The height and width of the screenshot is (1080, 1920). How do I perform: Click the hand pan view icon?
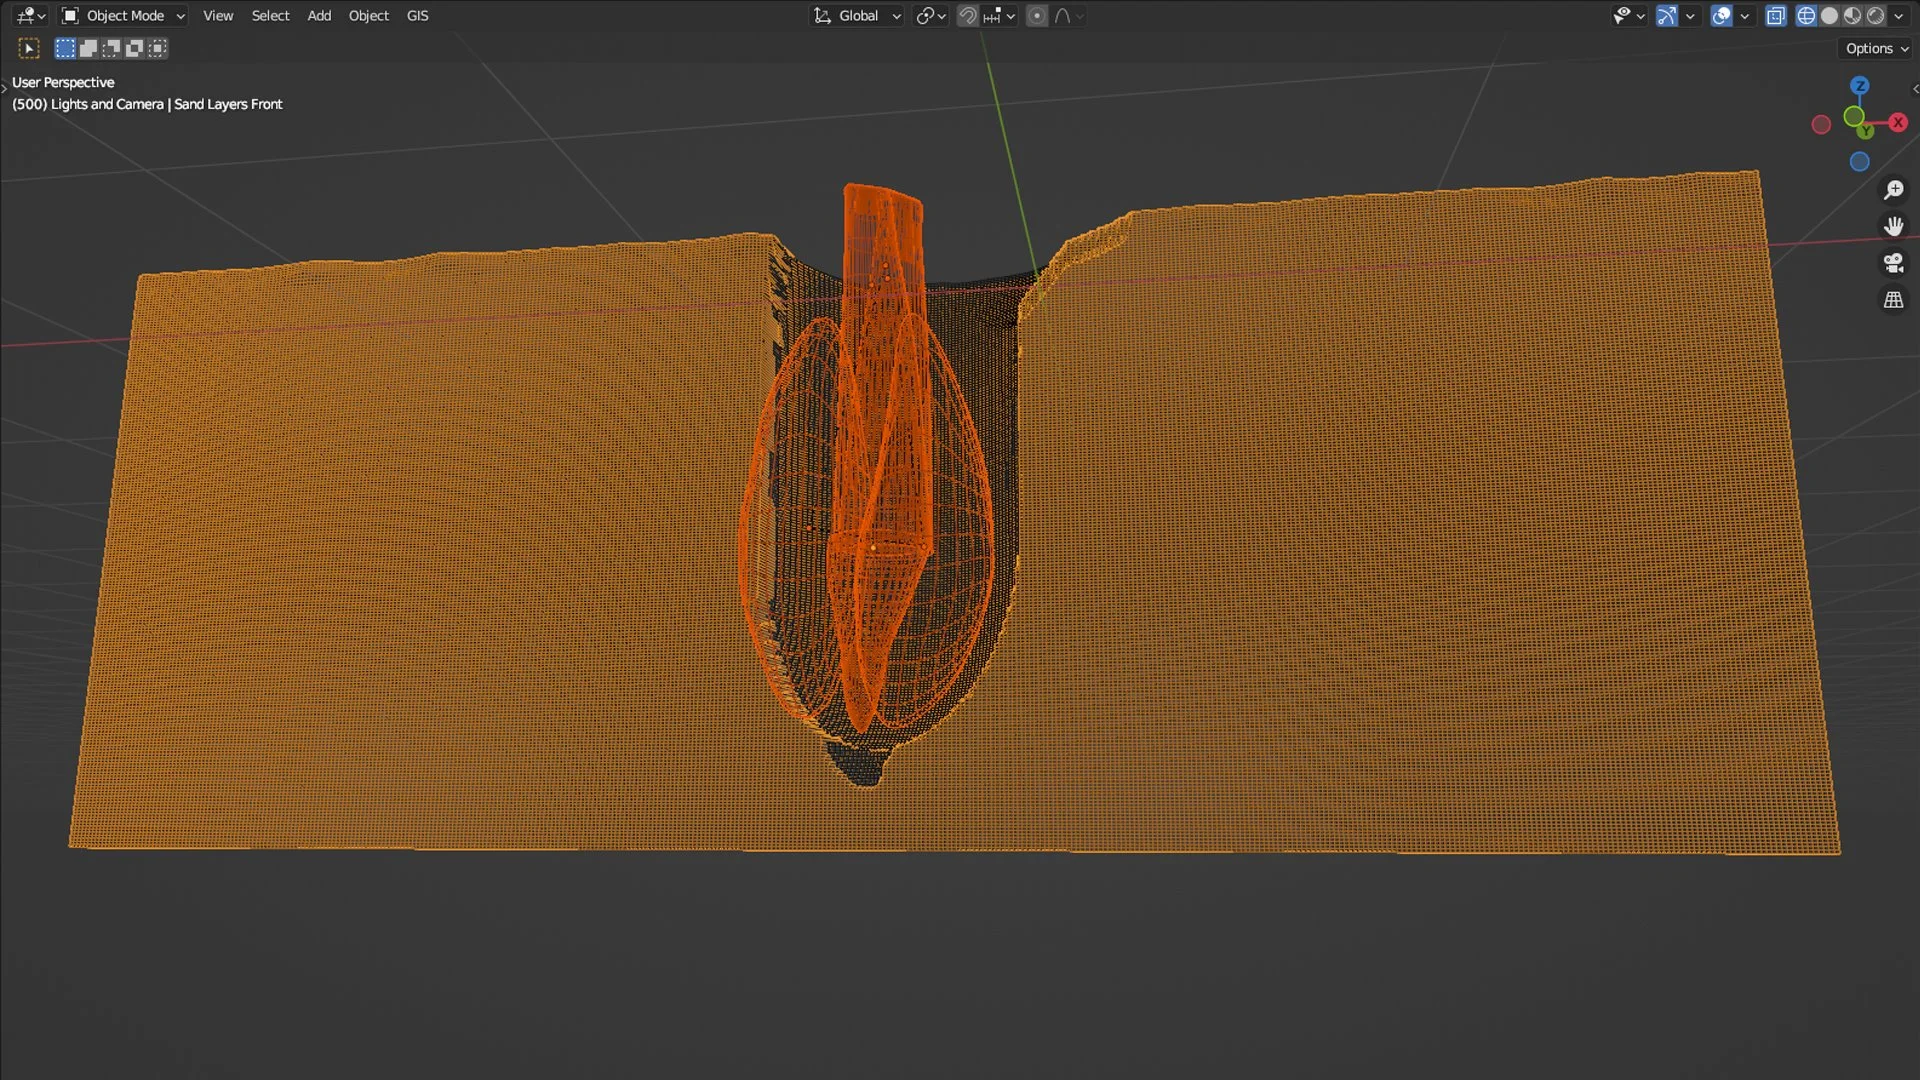click(x=1893, y=227)
